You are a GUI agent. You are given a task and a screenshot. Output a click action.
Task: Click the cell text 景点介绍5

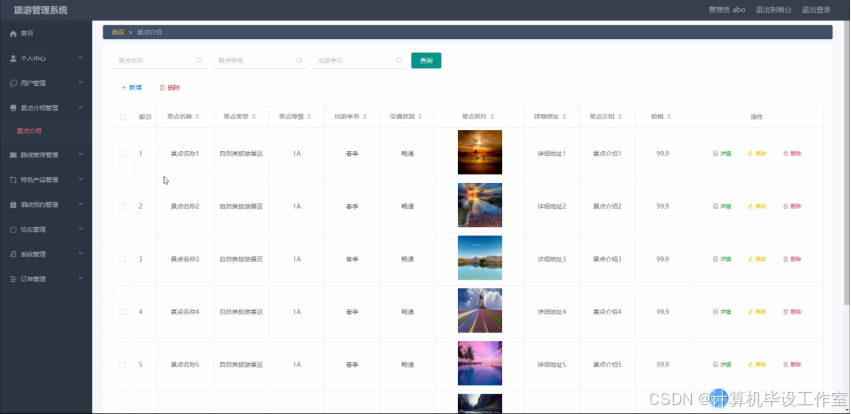click(607, 365)
